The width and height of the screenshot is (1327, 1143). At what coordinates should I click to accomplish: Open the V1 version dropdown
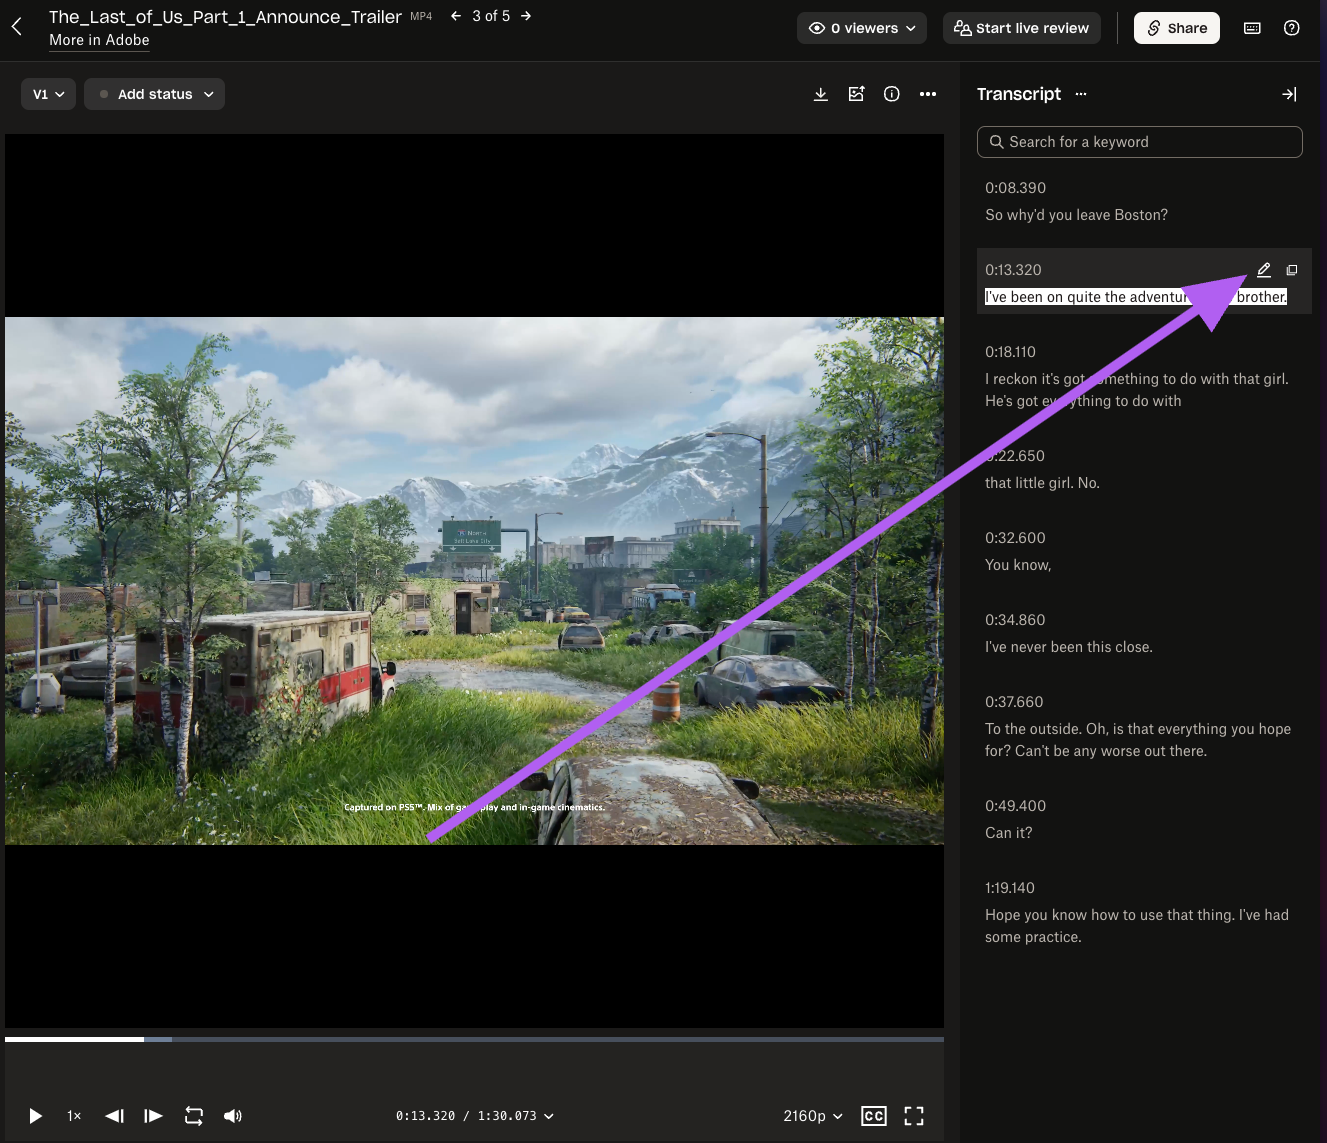48,94
